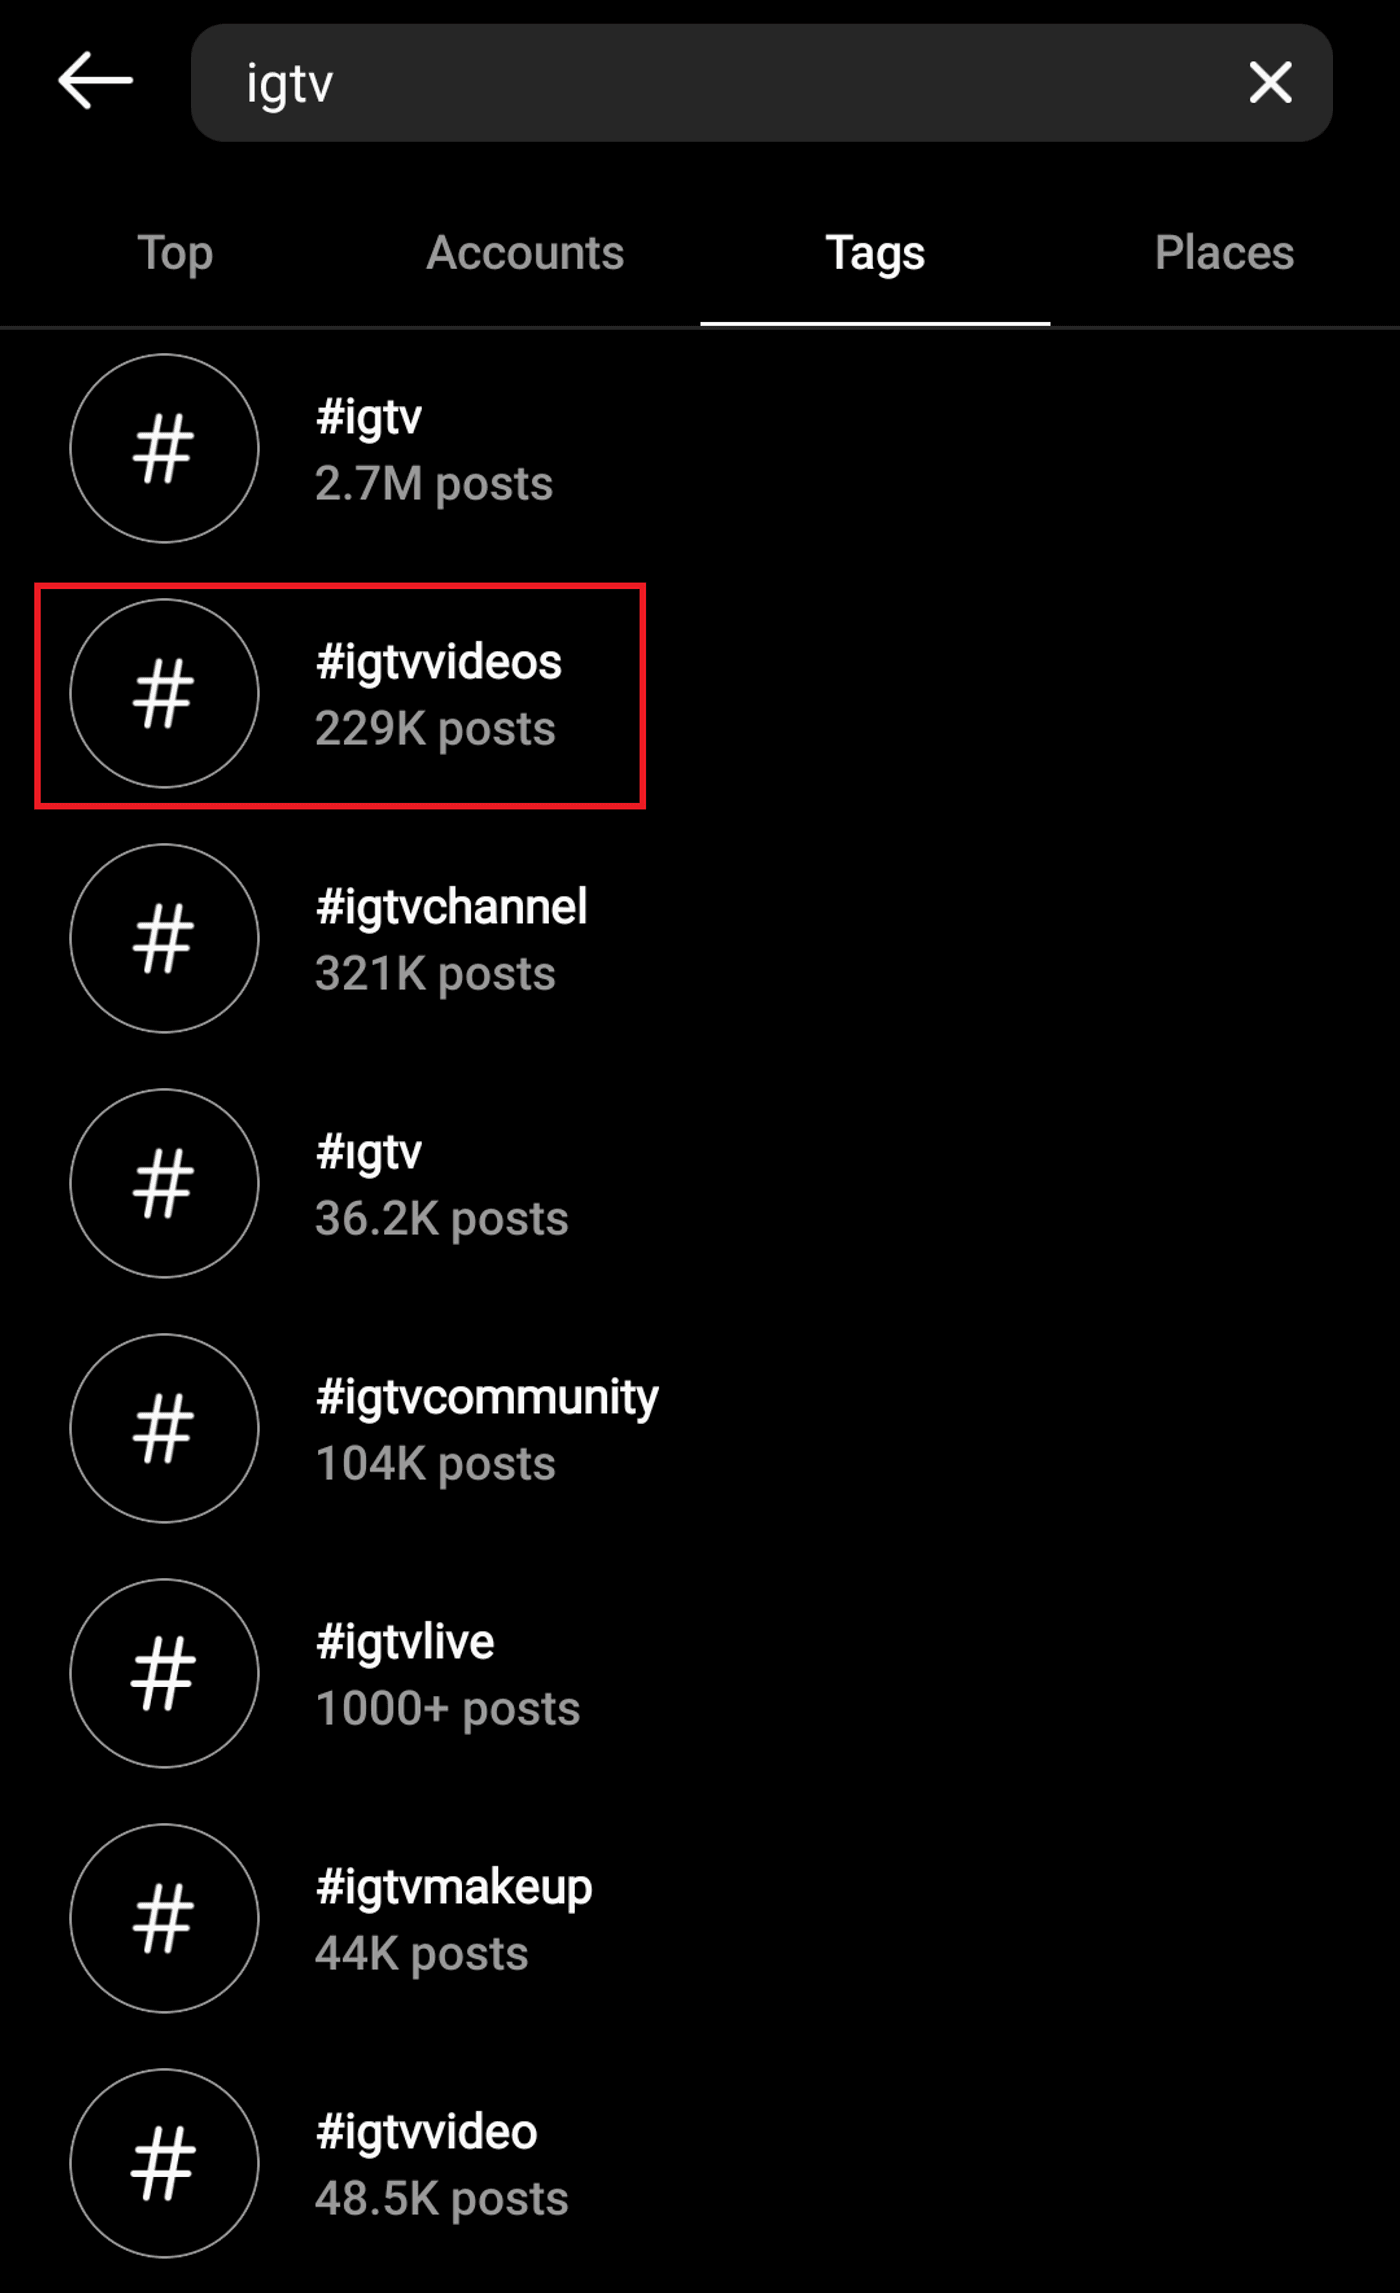Viewport: 1400px width, 2293px height.
Task: Go back using the left arrow icon
Action: (95, 81)
